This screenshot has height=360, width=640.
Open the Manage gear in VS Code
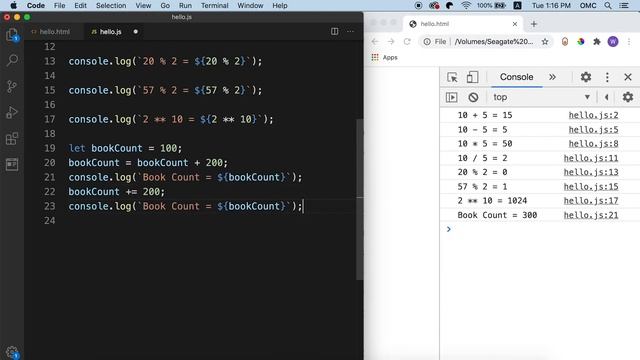pos(12,352)
